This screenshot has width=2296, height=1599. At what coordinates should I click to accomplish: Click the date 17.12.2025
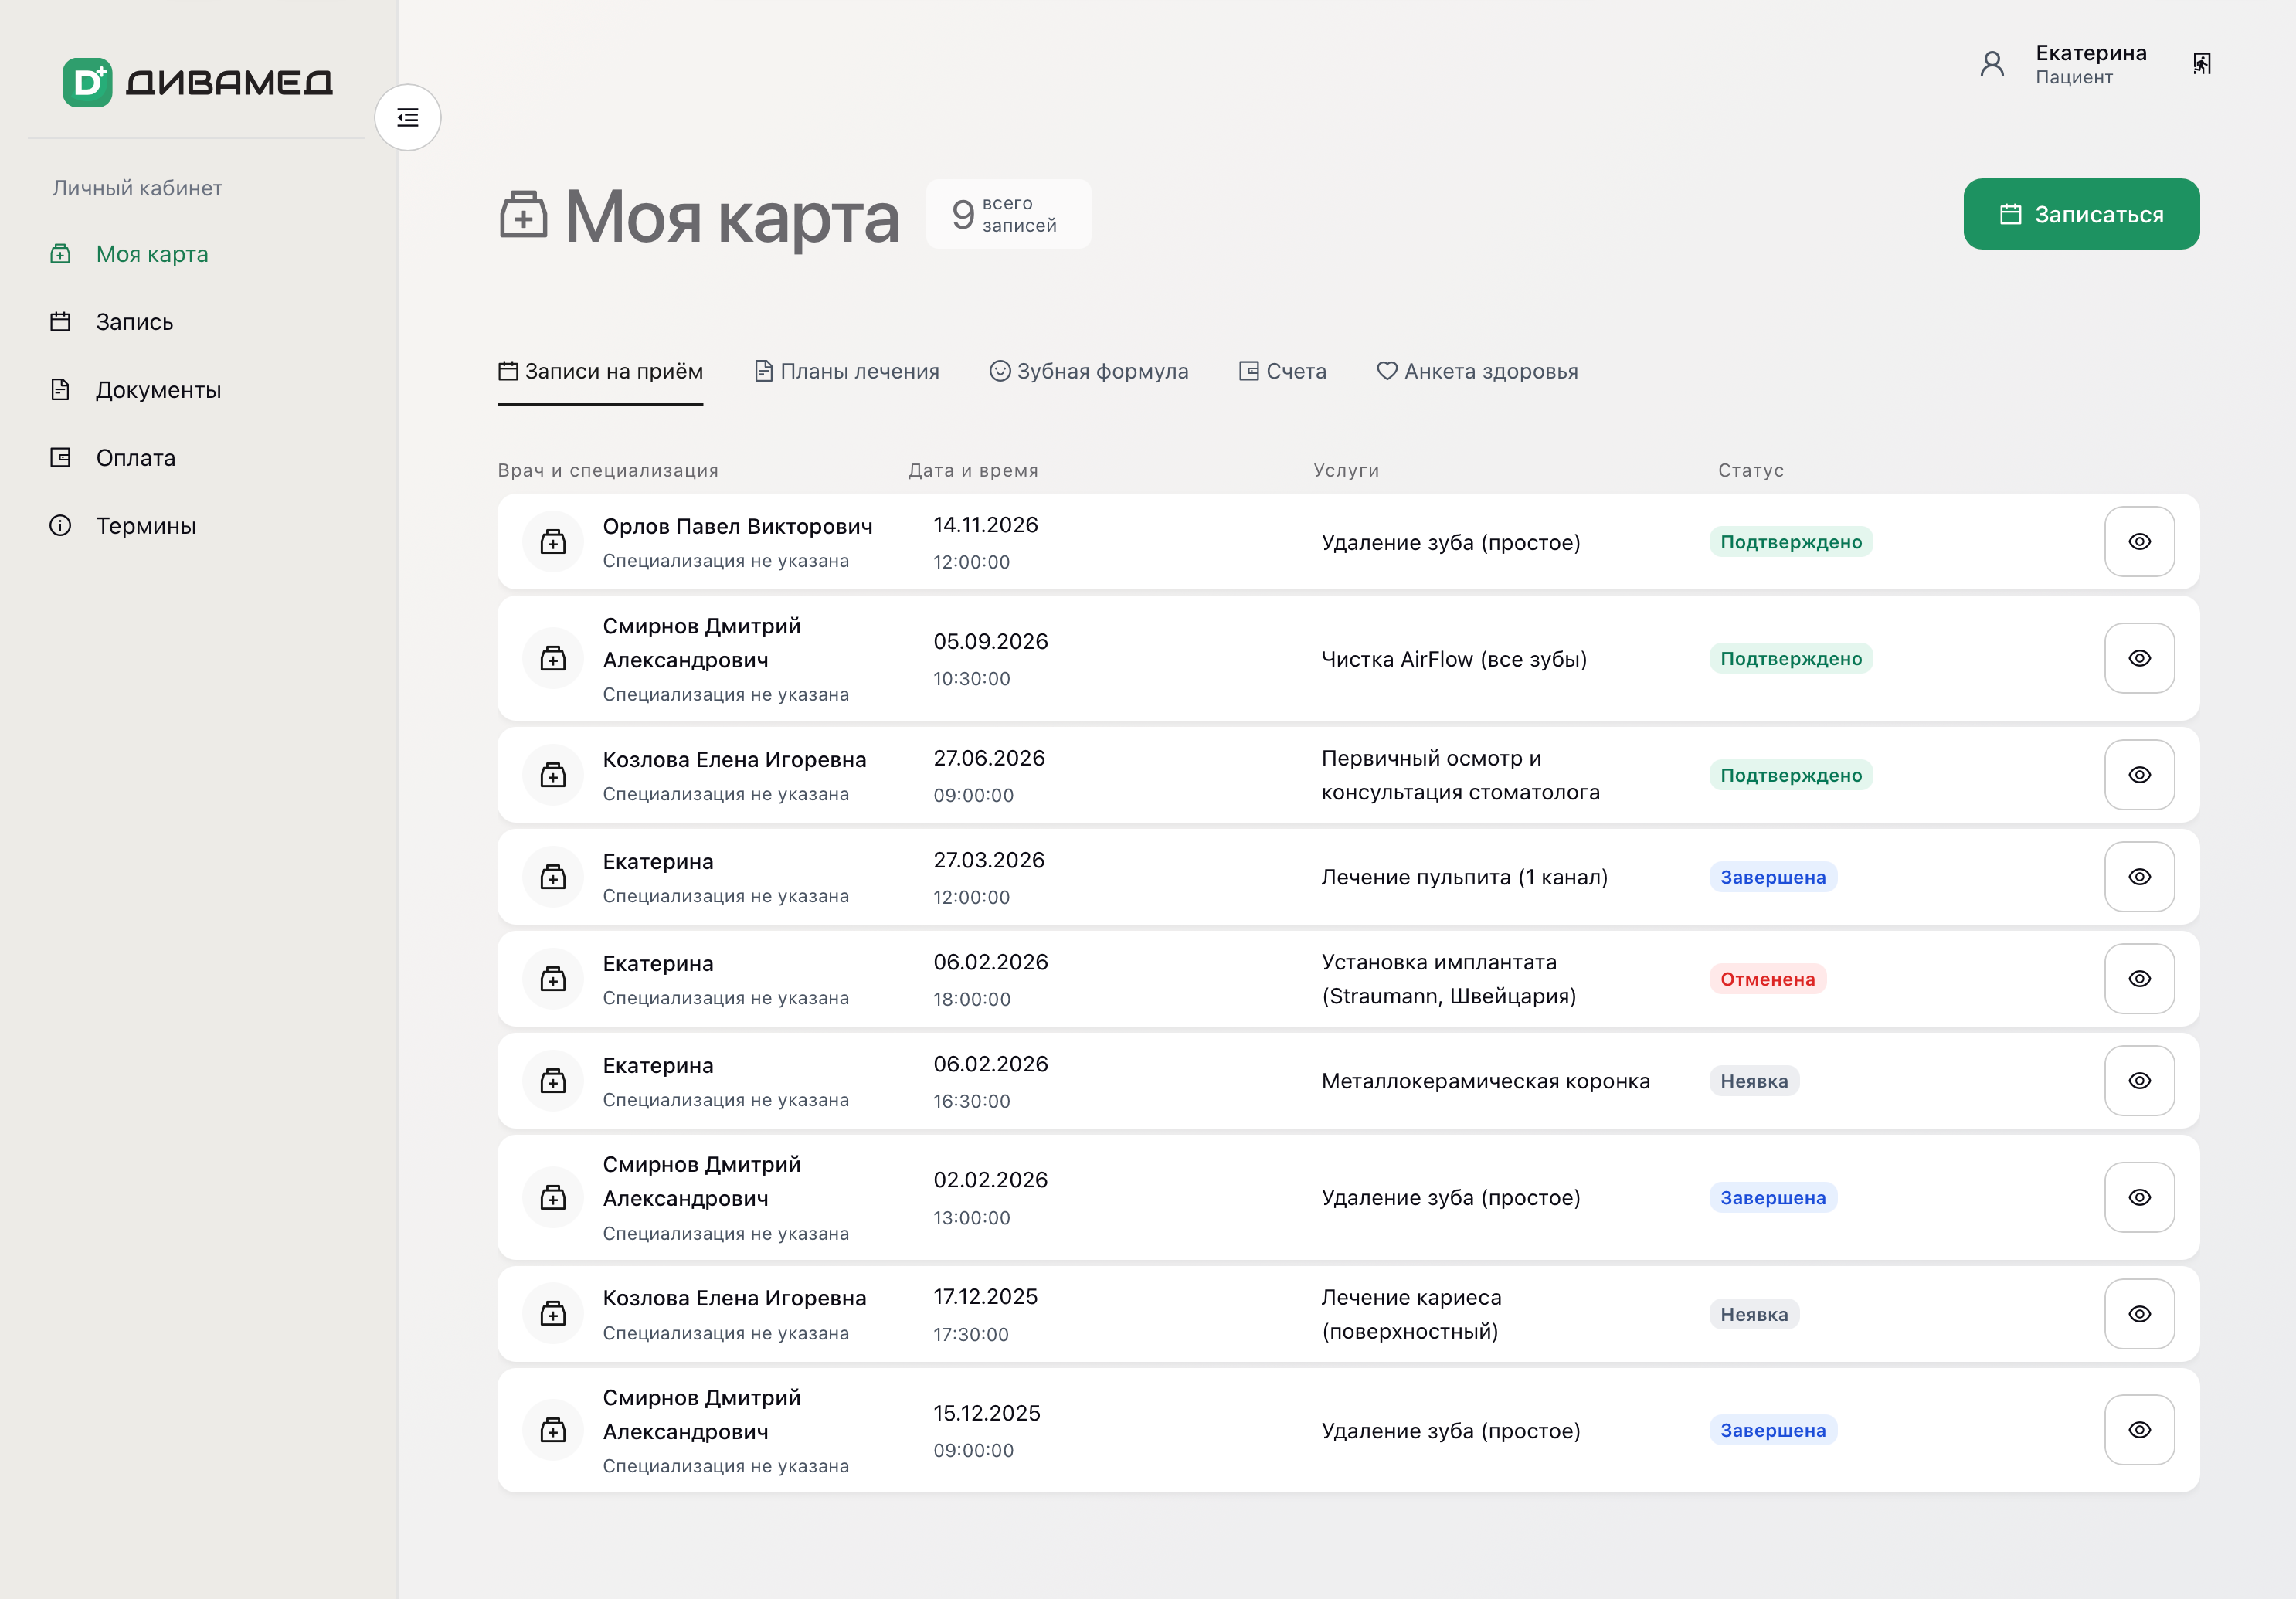(986, 1297)
